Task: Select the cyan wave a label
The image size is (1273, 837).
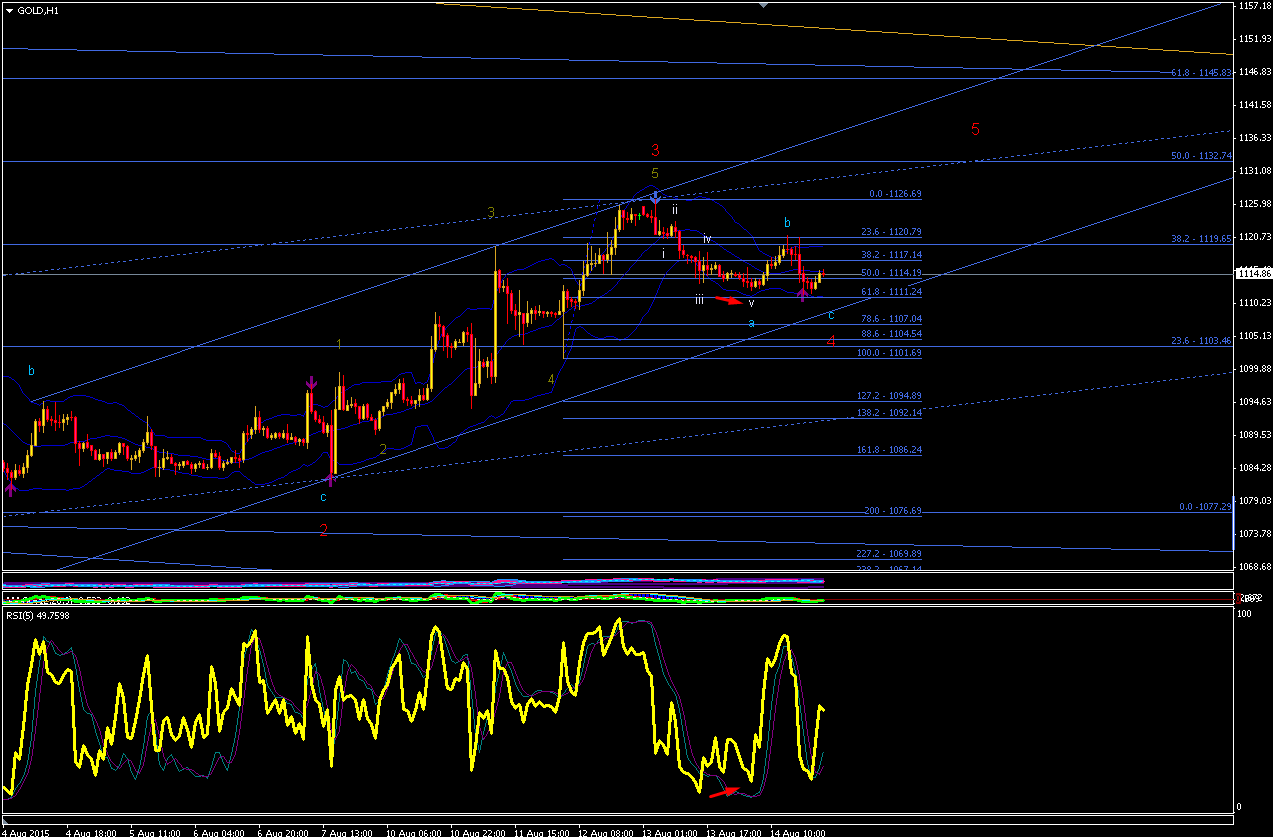Action: tap(751, 323)
